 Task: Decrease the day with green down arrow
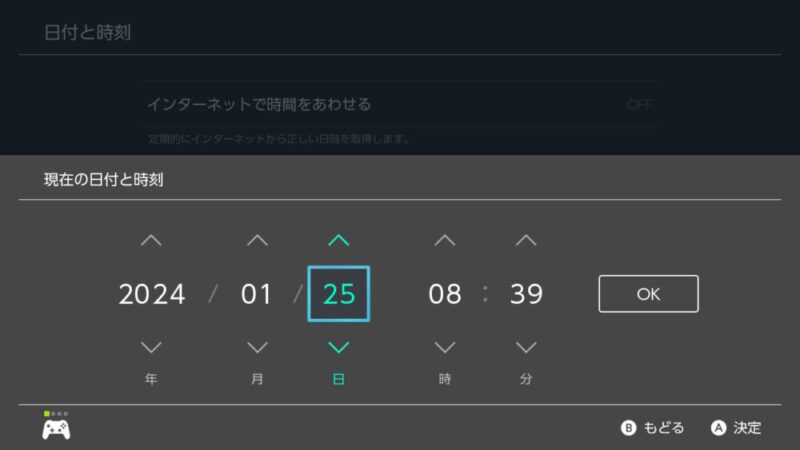(x=339, y=347)
